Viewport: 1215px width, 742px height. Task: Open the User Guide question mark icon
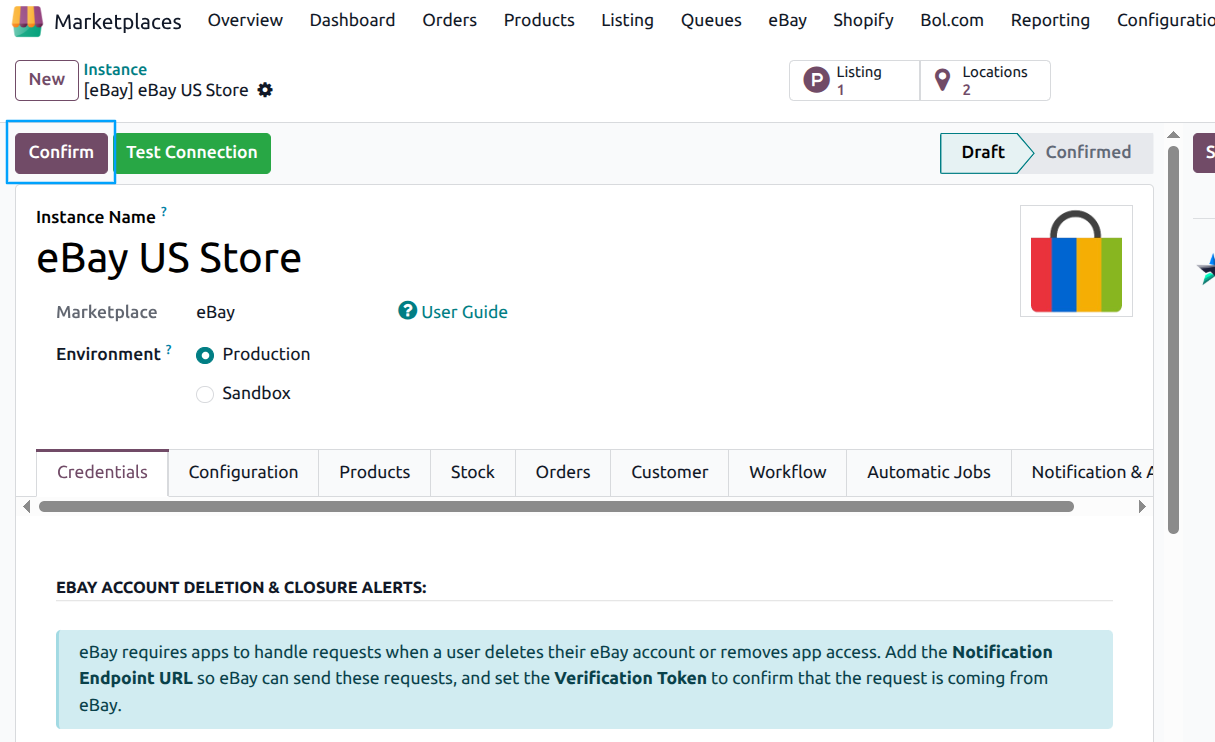click(x=407, y=311)
